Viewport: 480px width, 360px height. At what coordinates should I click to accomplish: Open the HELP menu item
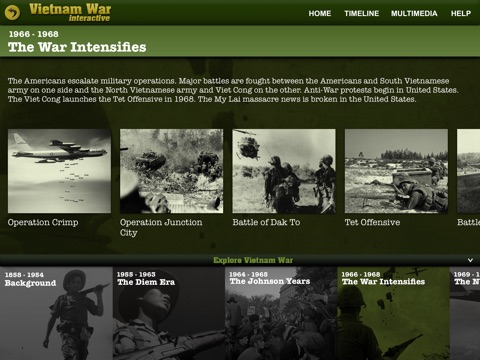461,14
